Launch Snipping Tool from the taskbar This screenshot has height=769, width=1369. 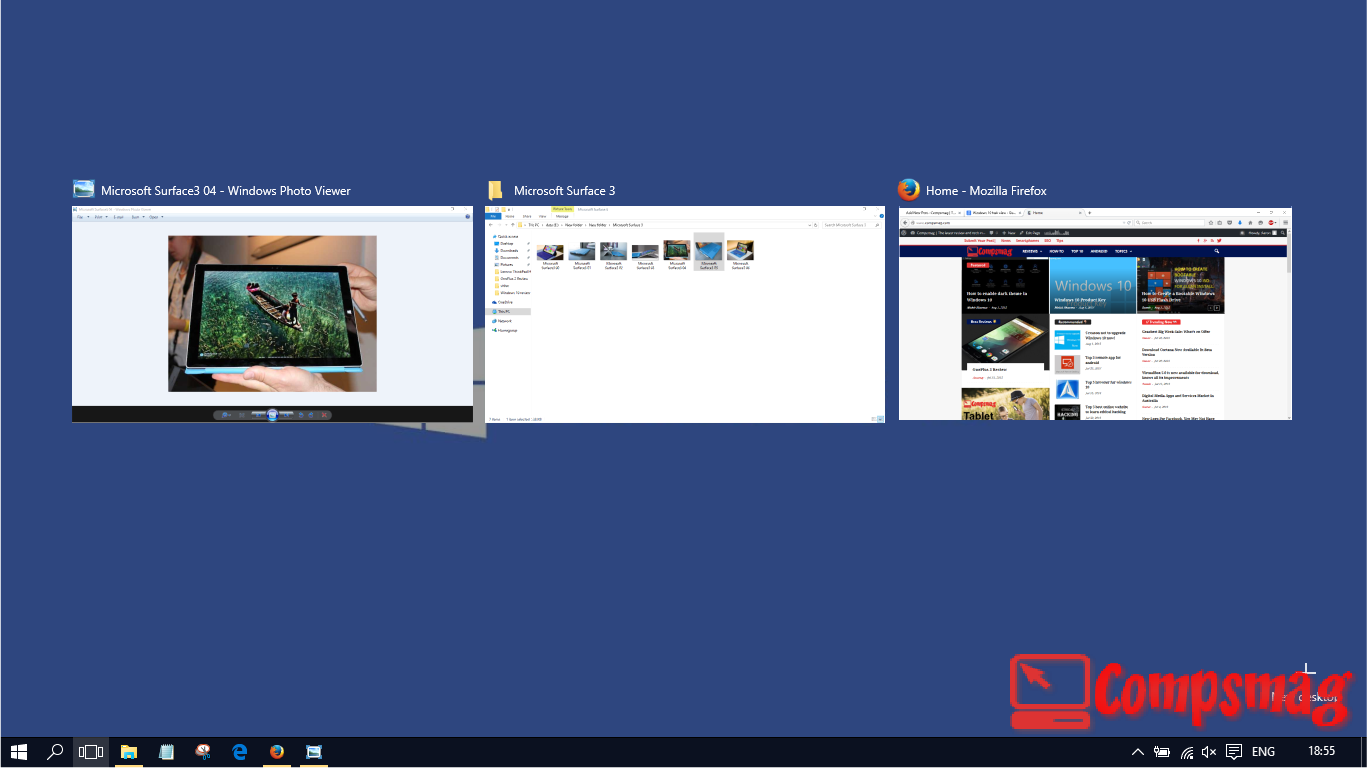click(x=203, y=752)
